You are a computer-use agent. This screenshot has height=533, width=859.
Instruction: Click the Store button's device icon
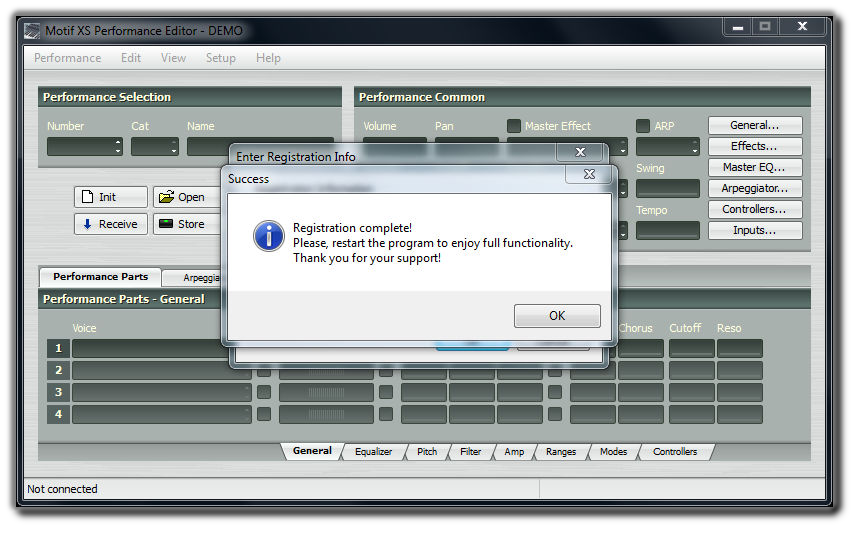[165, 223]
